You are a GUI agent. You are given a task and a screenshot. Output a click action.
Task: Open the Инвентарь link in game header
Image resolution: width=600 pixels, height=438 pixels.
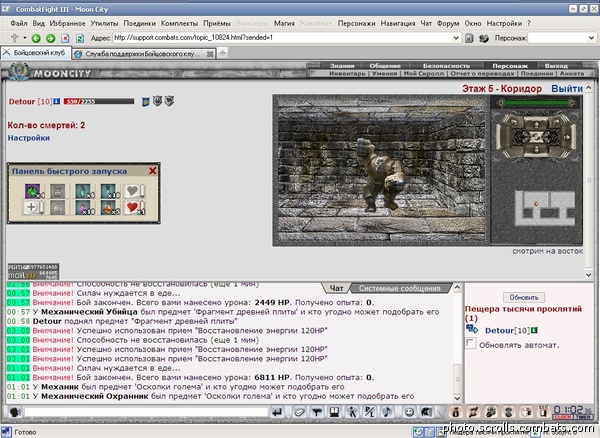click(x=347, y=73)
